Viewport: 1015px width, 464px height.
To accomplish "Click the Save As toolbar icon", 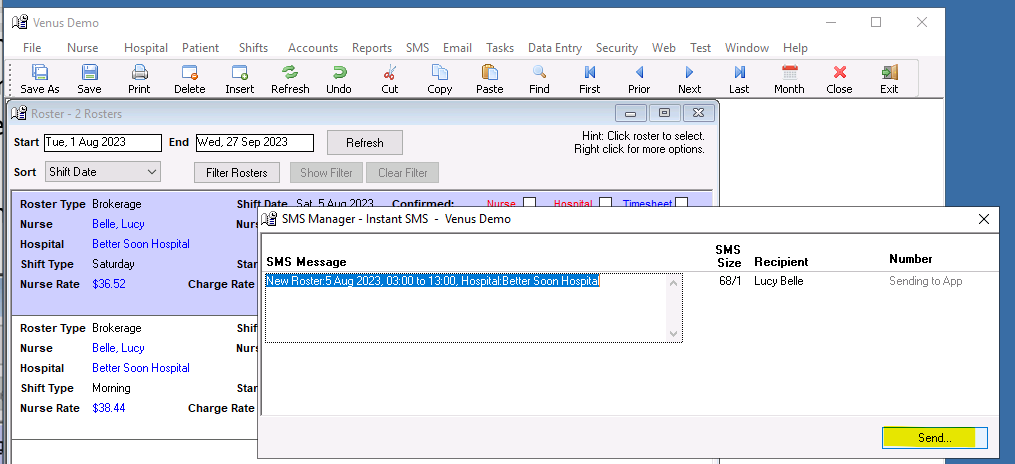I will [39, 72].
